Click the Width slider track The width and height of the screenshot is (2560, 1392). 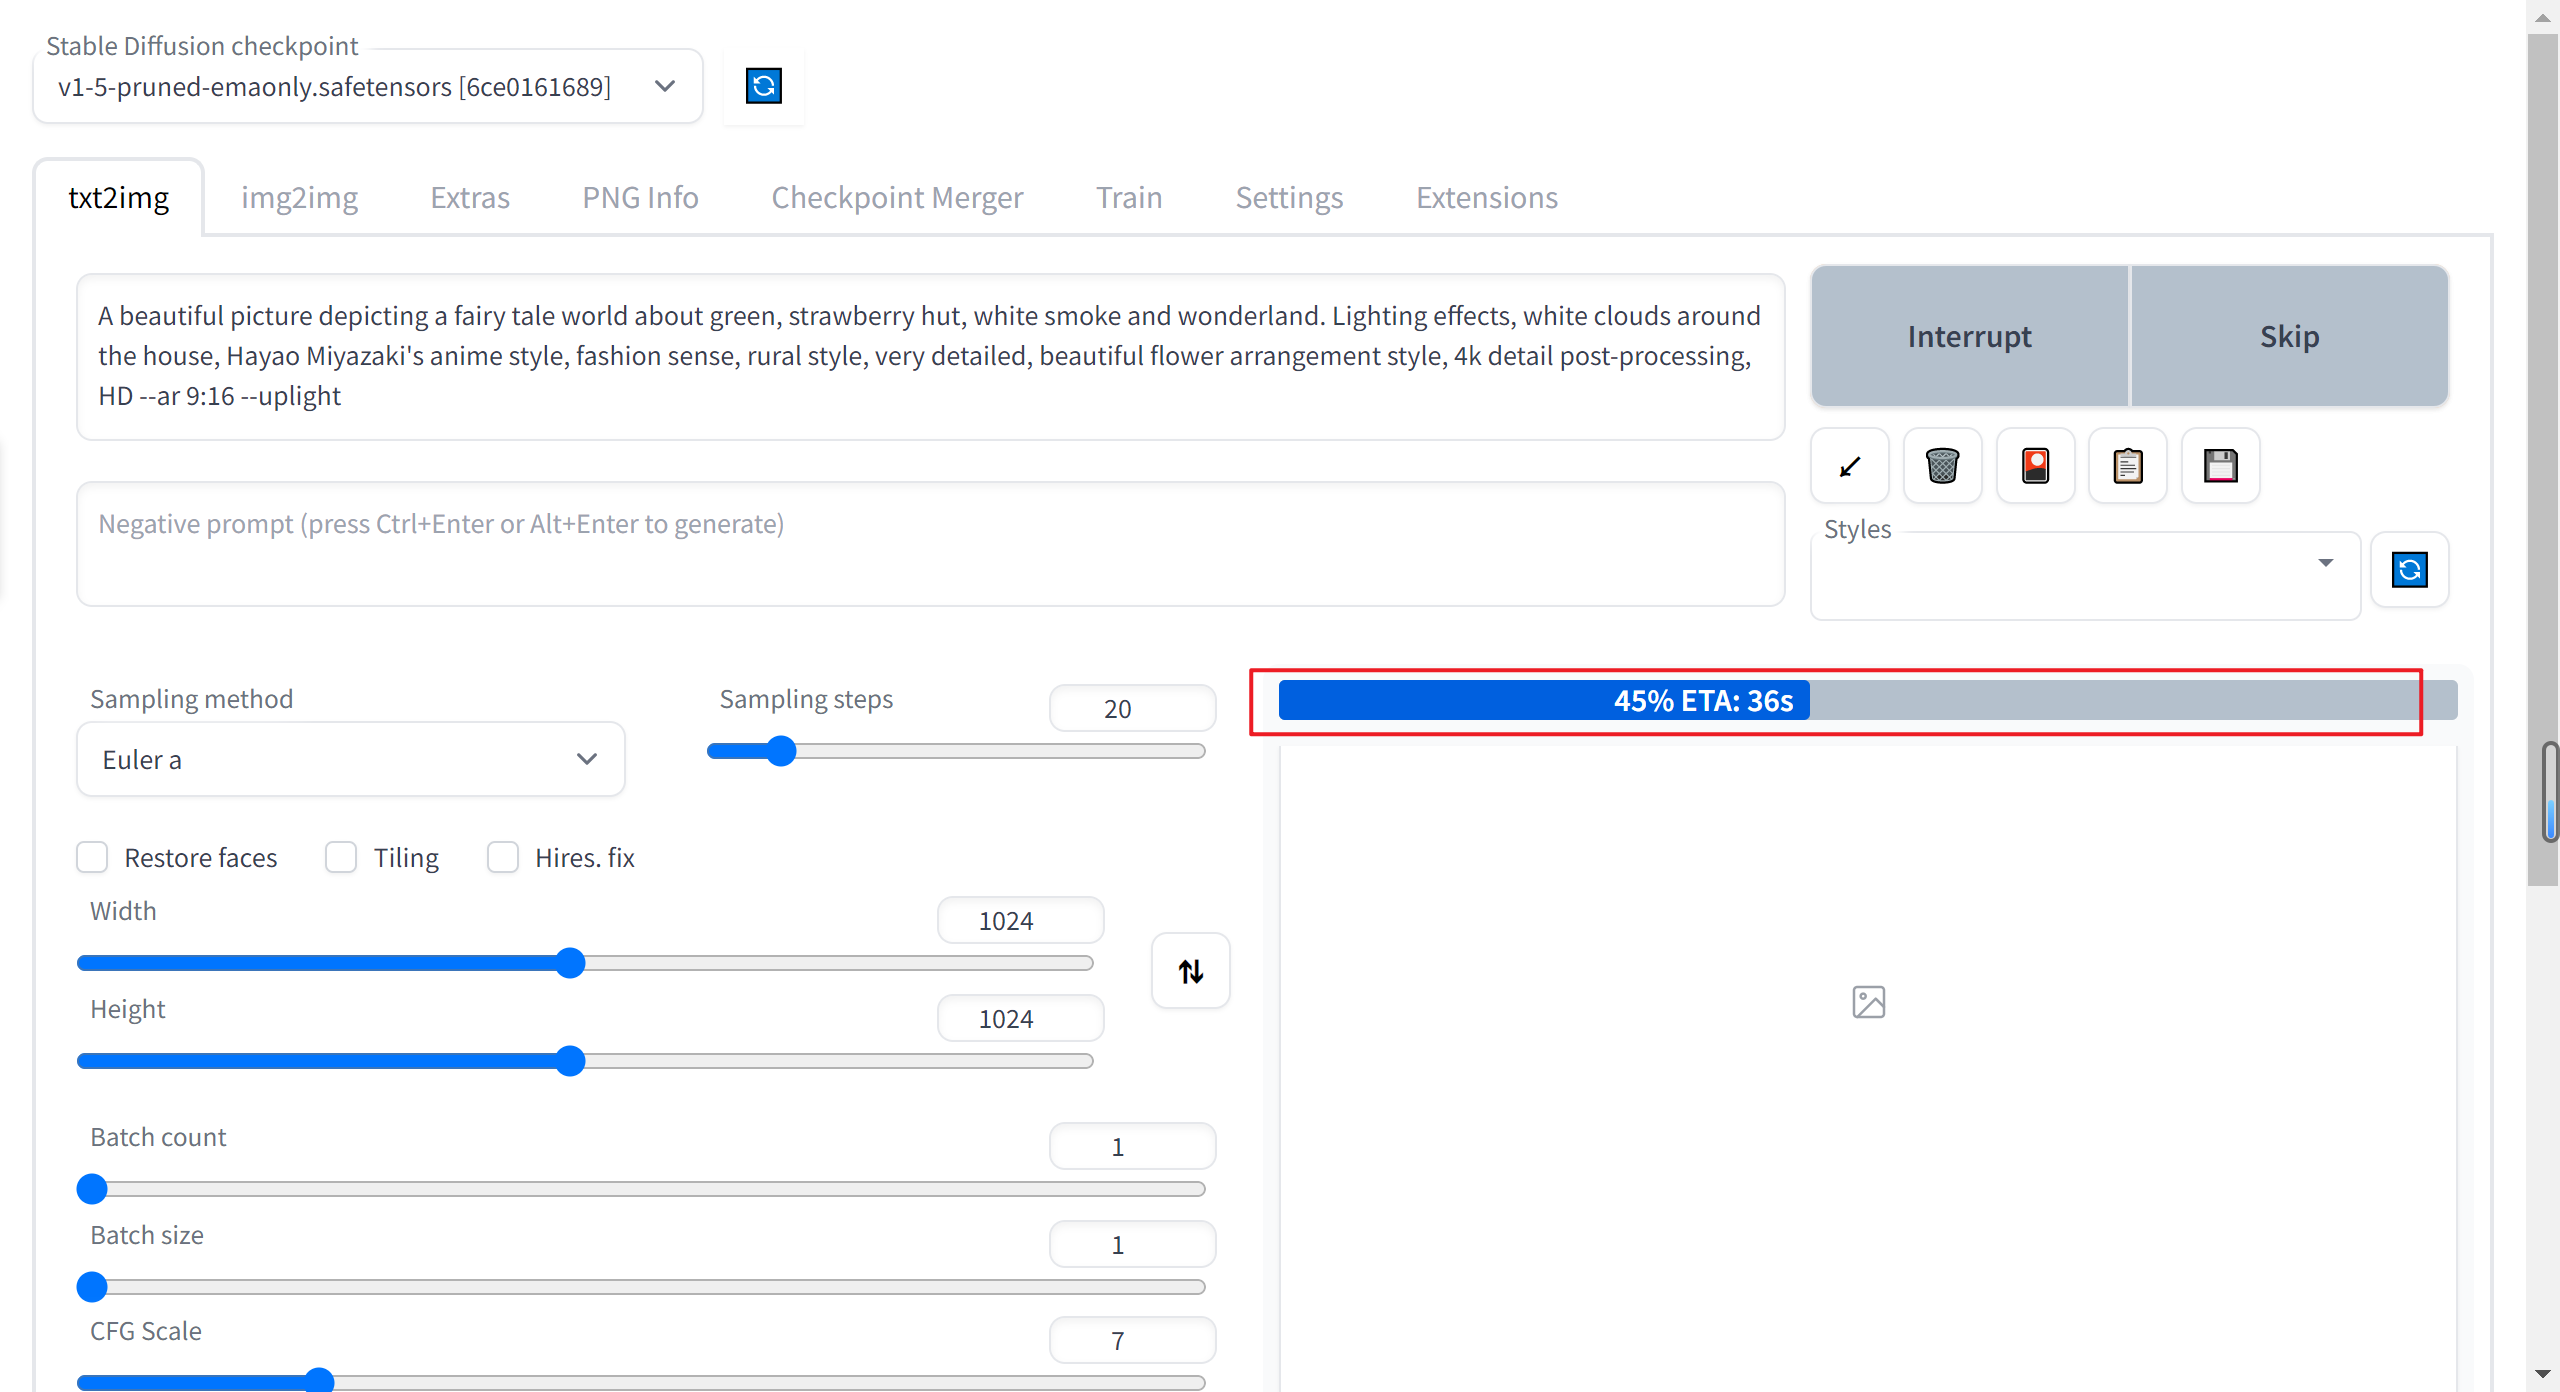[585, 963]
